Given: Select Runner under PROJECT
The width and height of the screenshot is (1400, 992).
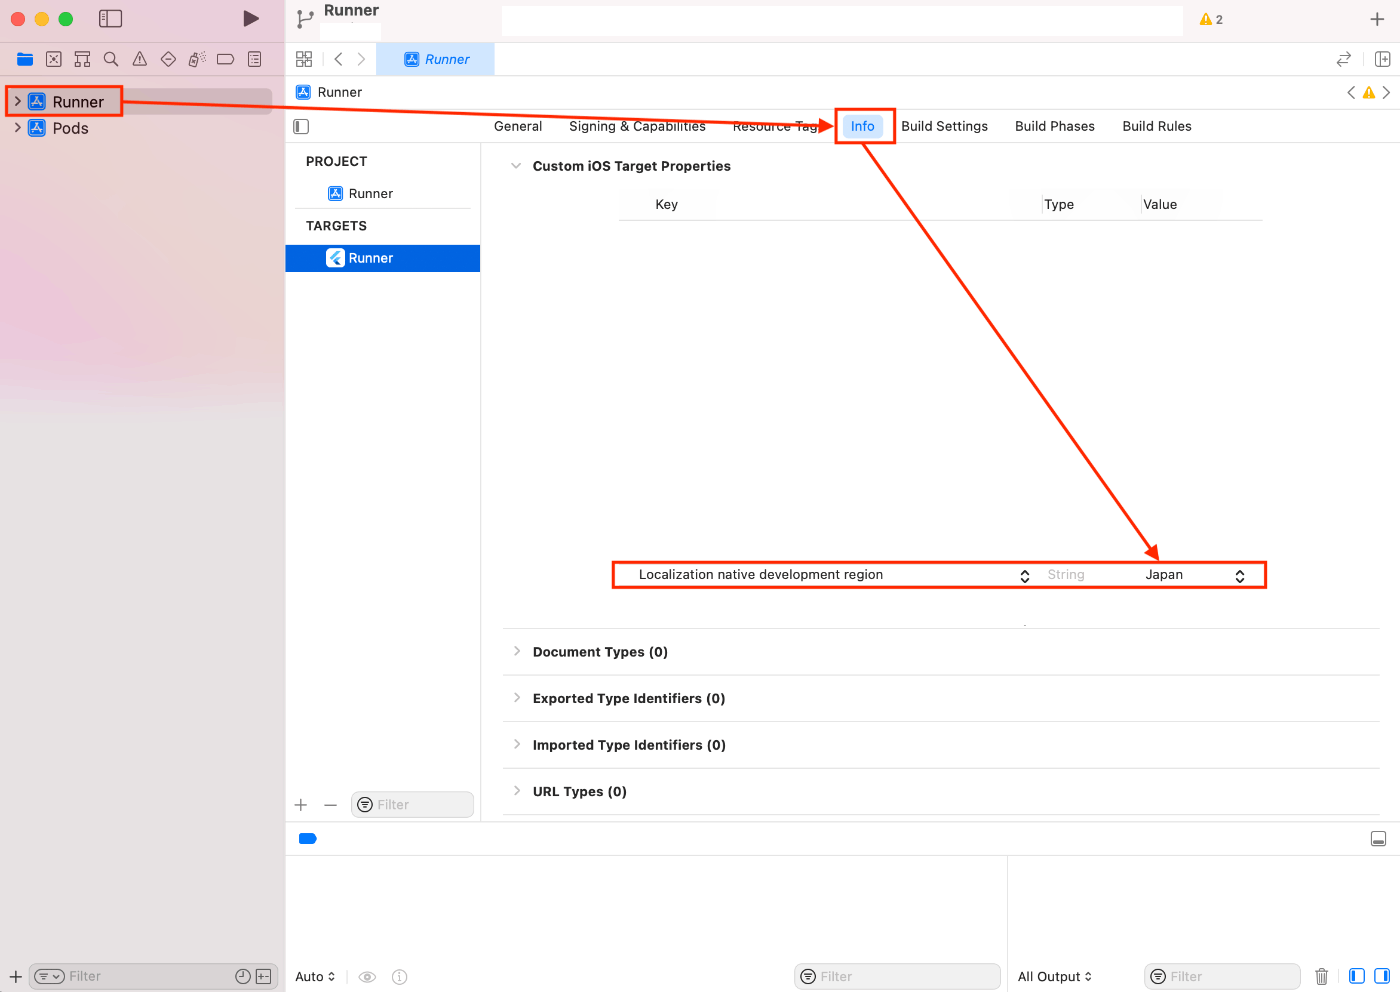Looking at the screenshot, I should [360, 193].
